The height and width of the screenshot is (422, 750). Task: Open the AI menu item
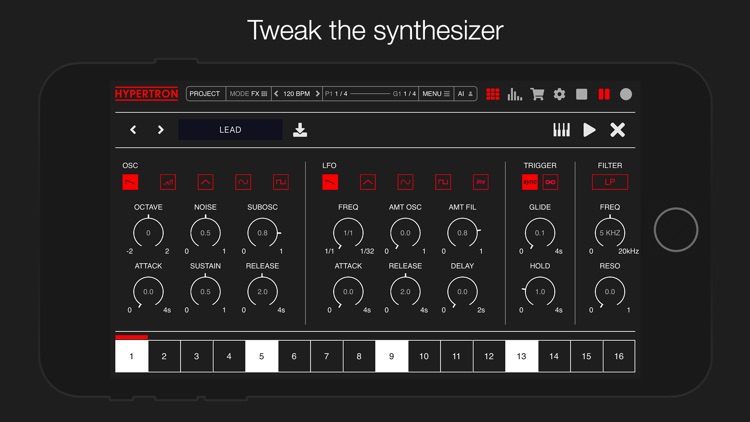coord(465,94)
